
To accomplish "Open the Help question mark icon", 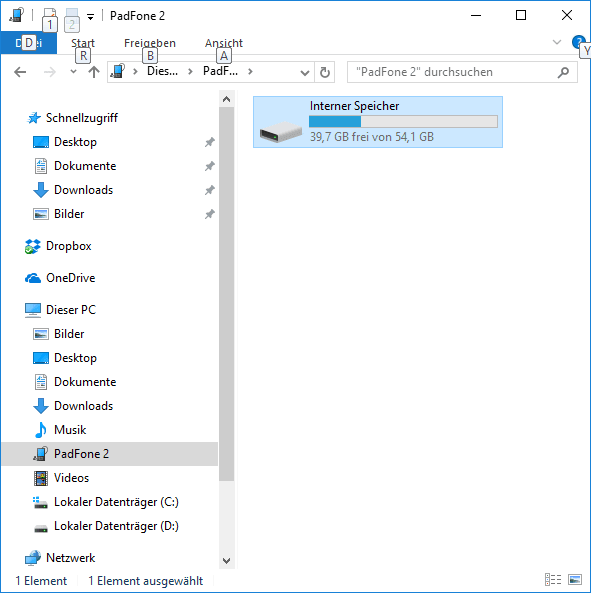I will tap(579, 42).
